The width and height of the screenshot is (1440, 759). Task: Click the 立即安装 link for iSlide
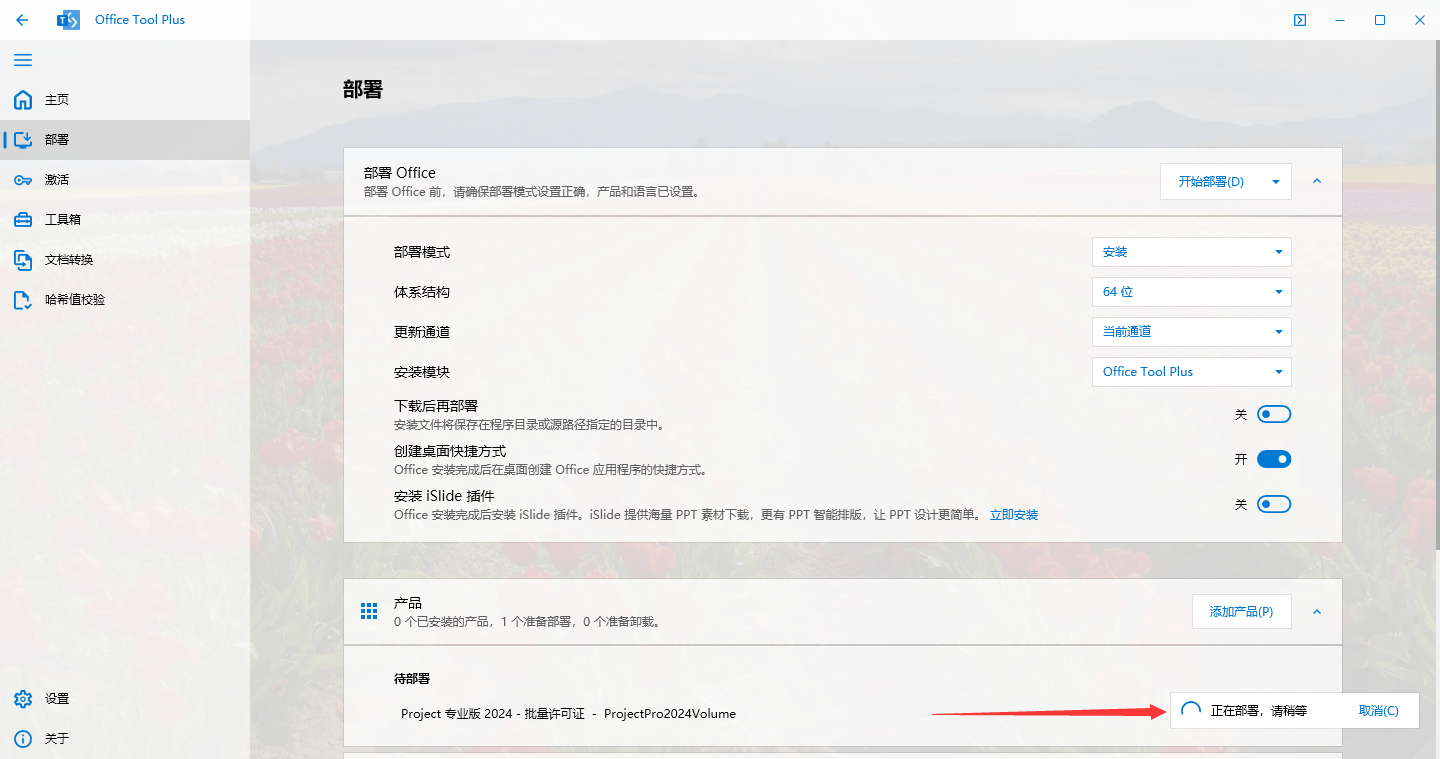pyautogui.click(x=1013, y=514)
